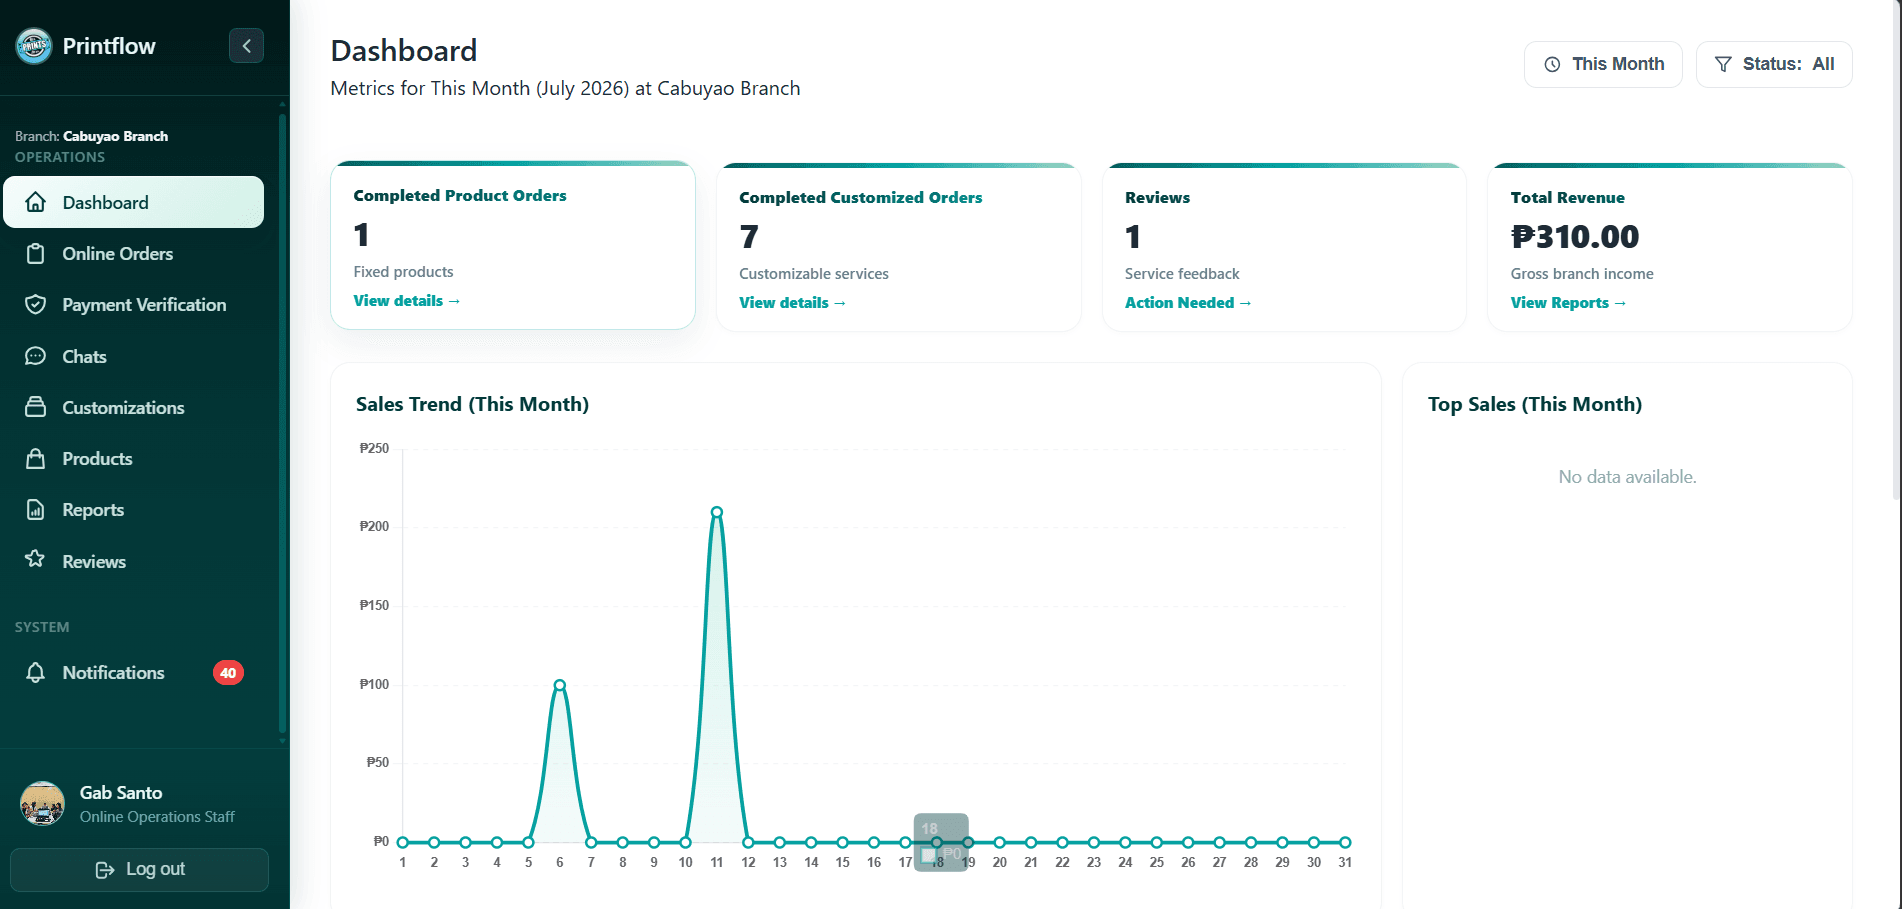1902x909 pixels.
Task: Open Online Orders clipboard icon
Action: [36, 254]
